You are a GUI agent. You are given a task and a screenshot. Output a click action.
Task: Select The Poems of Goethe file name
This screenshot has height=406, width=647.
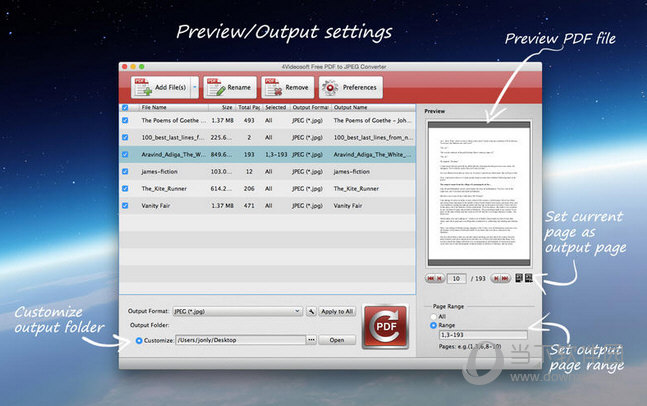(x=173, y=120)
